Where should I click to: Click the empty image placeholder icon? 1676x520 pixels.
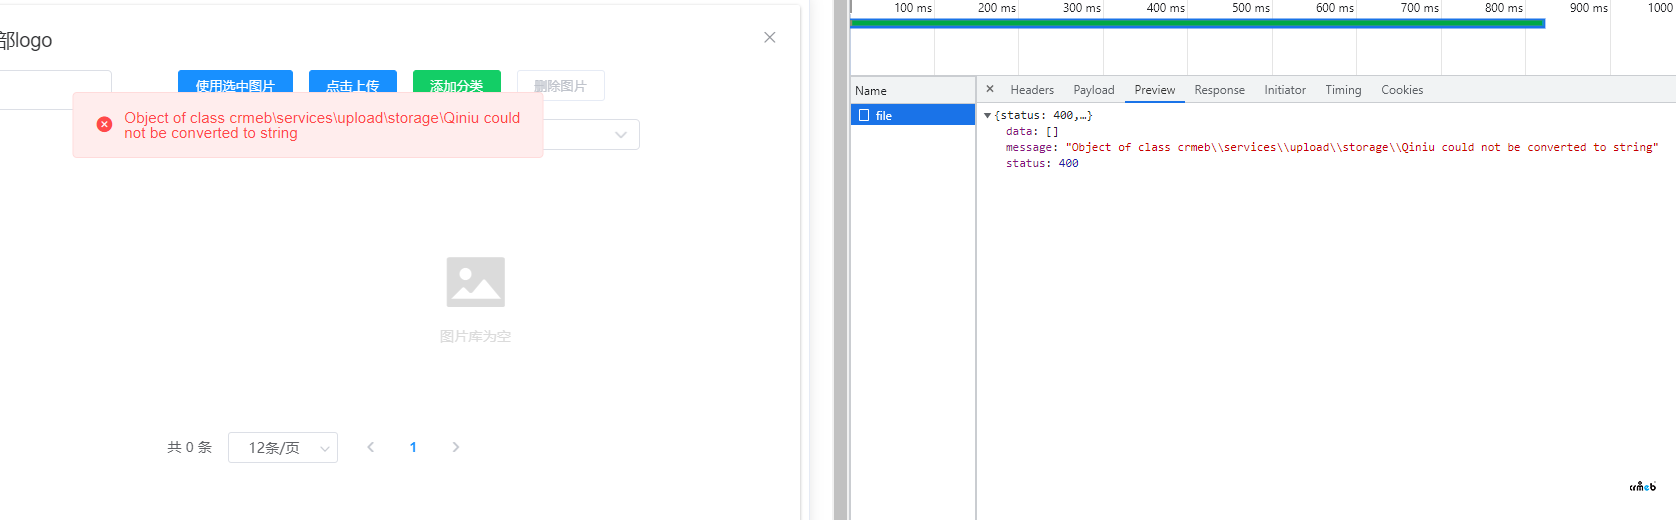coord(476,282)
